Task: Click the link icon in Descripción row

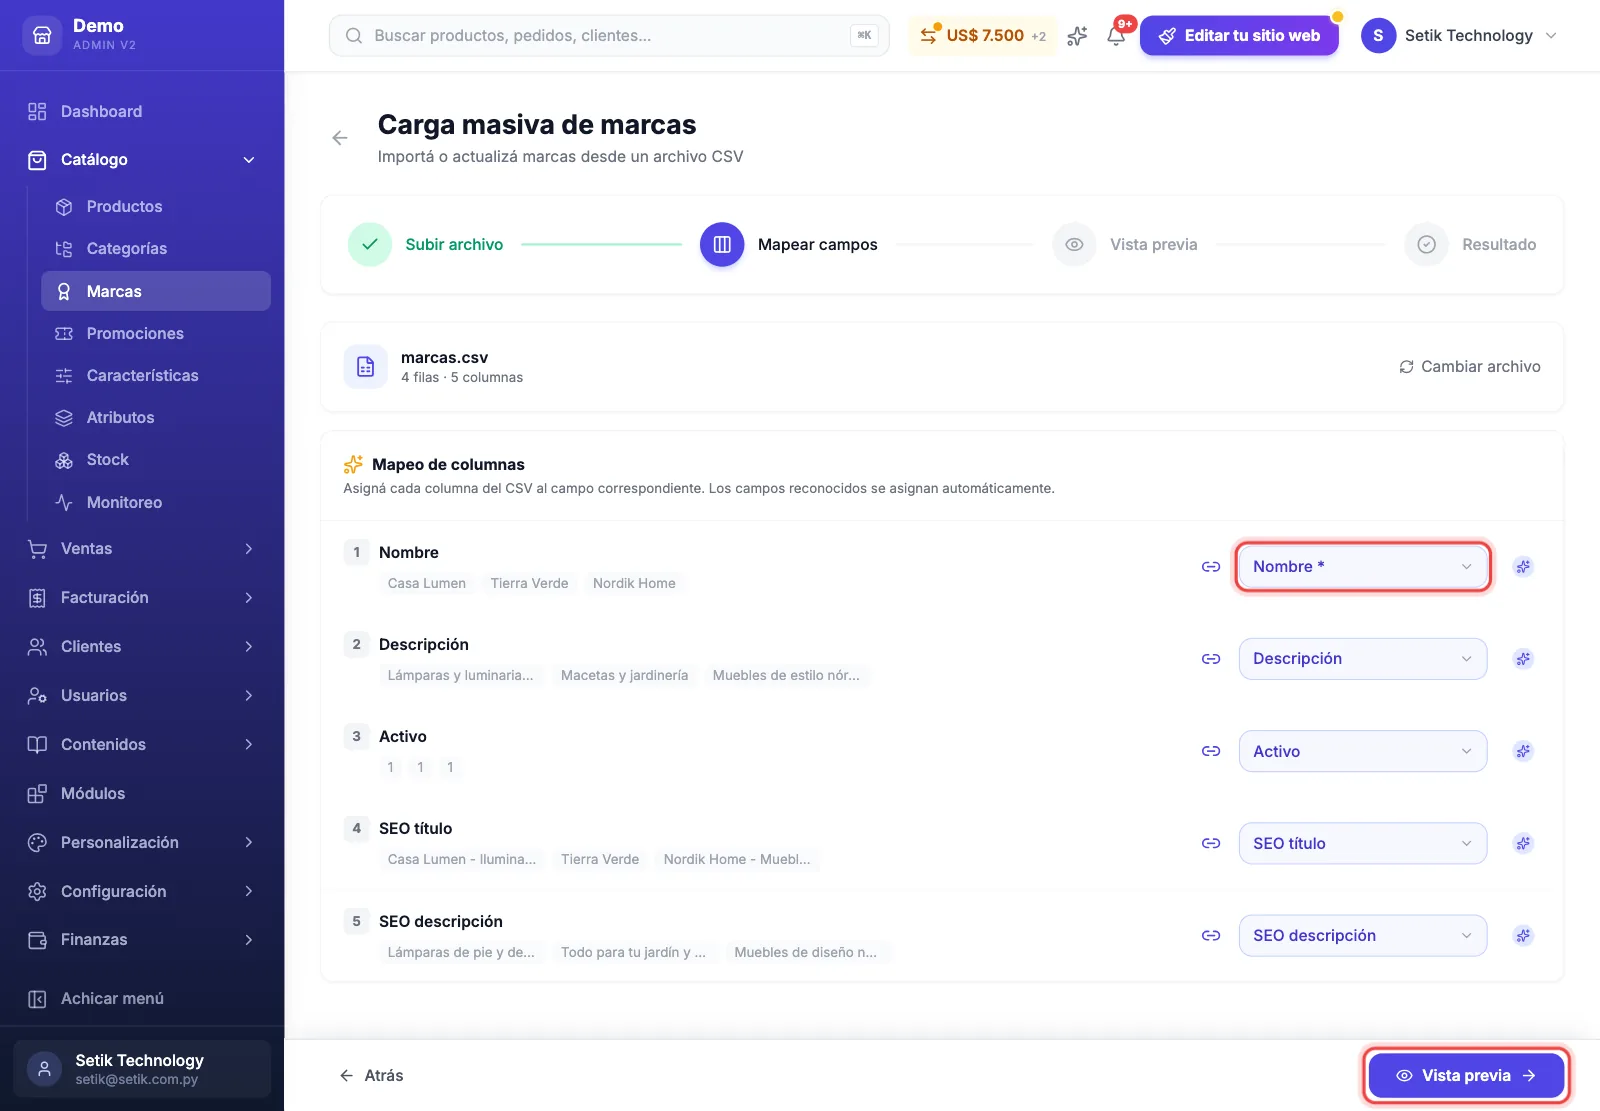Action: click(x=1211, y=659)
